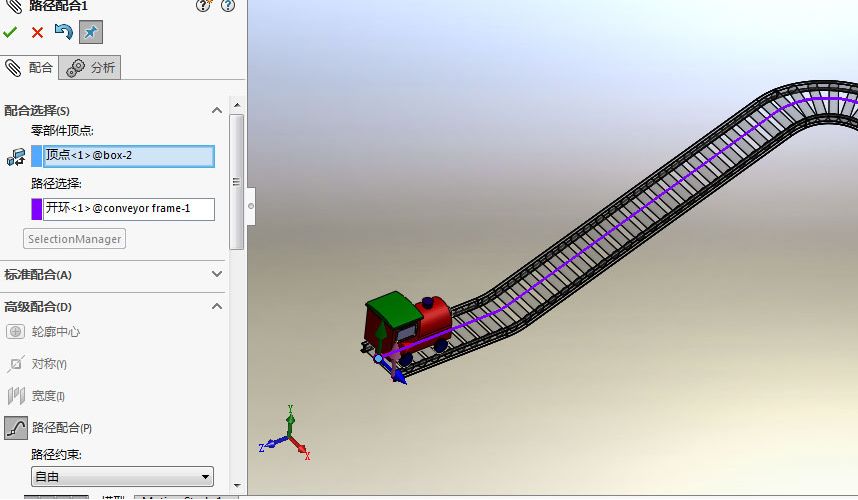Switch to the 配合 tab
The height and width of the screenshot is (500, 858).
[29, 68]
